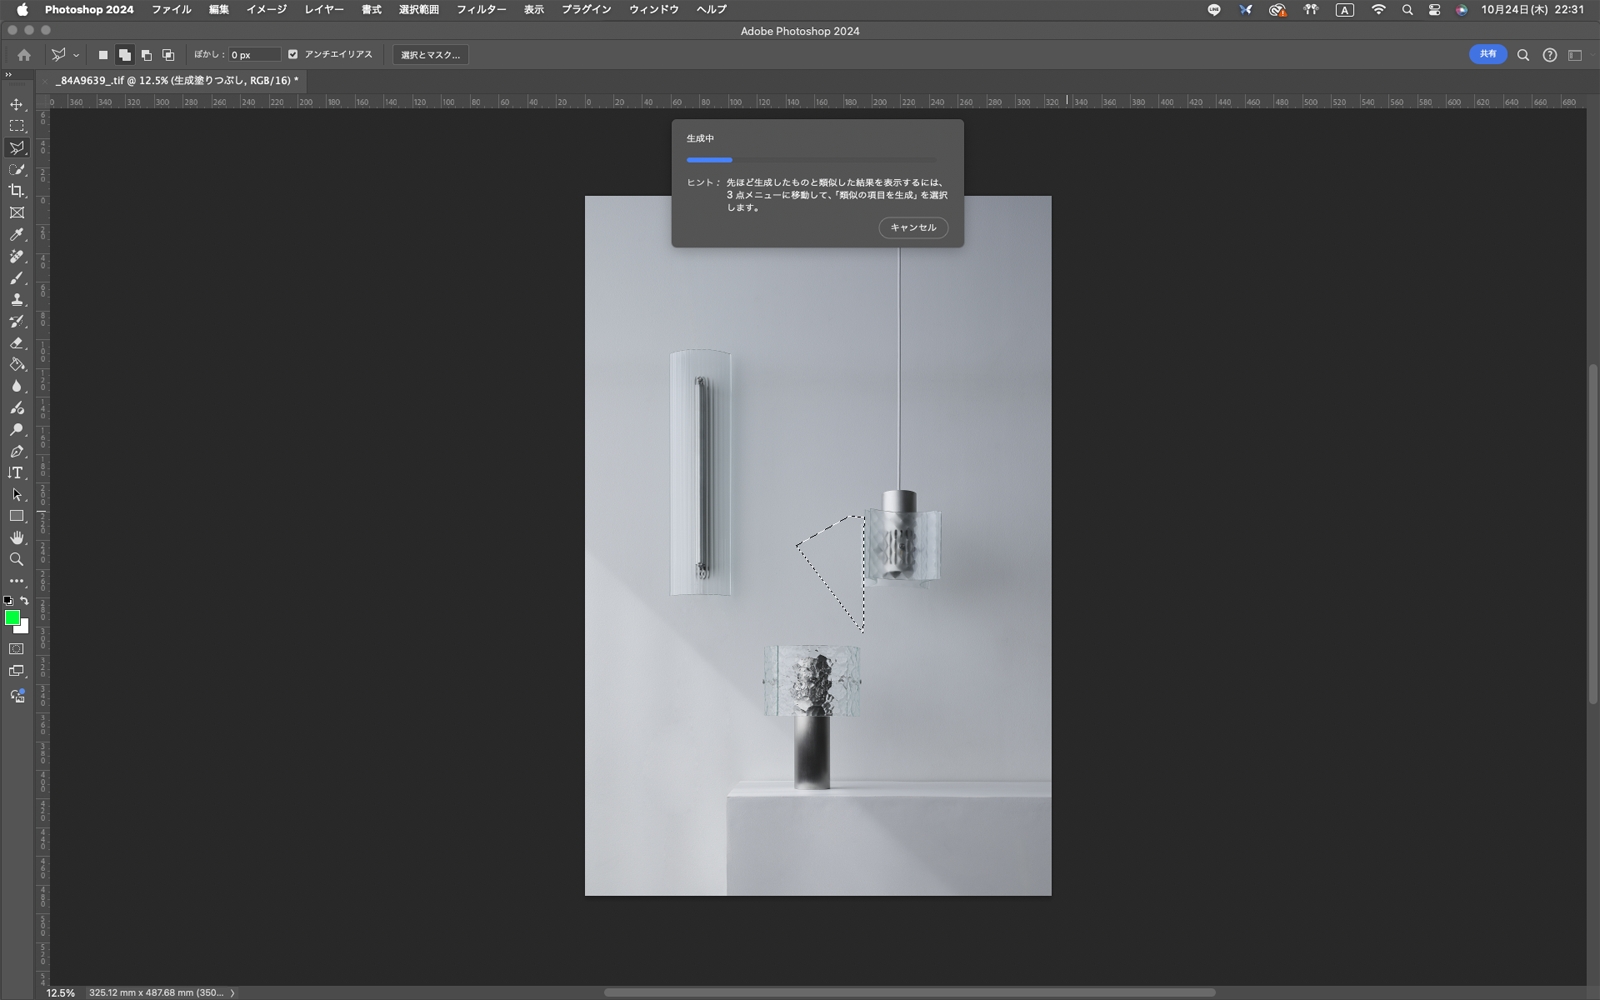1600x1000 pixels.
Task: Select the Clone Stamp tool
Action: [x=17, y=300]
